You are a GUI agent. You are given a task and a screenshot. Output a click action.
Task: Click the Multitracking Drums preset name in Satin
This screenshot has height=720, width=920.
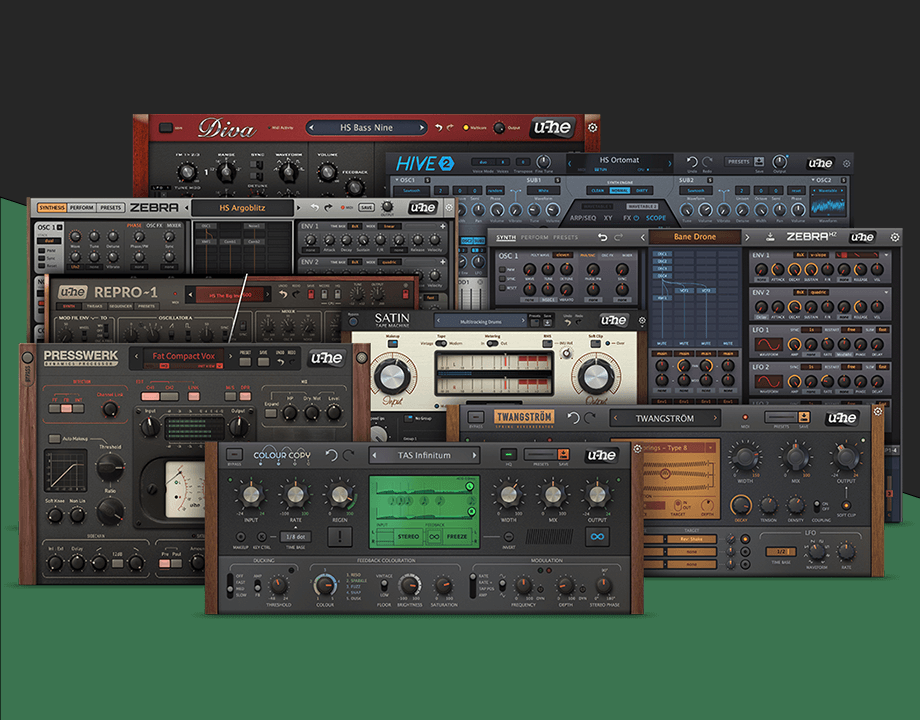tap(481, 322)
